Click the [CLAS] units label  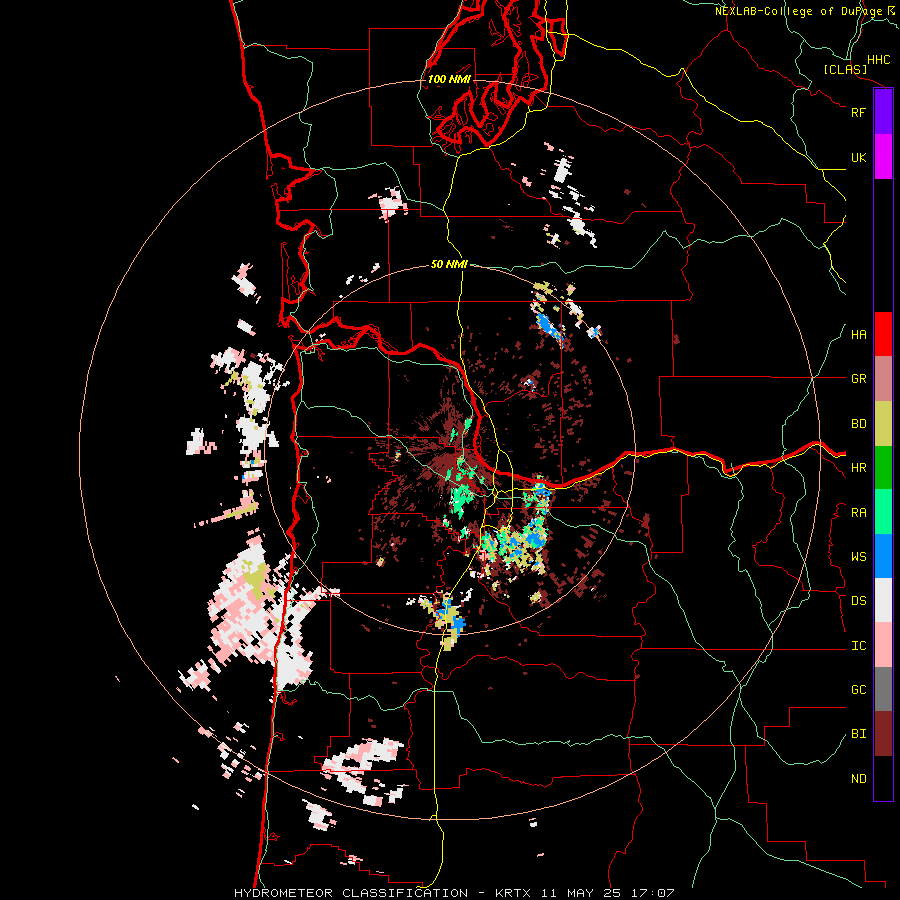pyautogui.click(x=845, y=69)
